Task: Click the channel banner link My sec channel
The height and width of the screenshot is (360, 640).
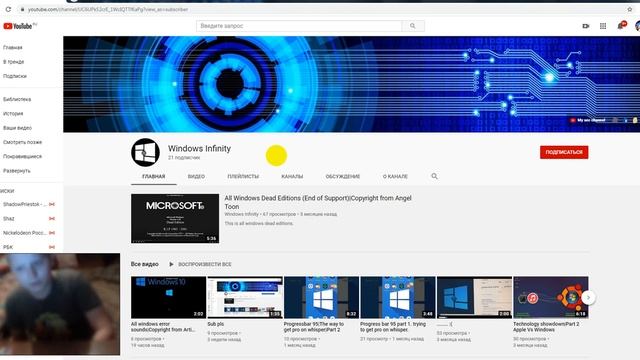Action: click(x=588, y=120)
